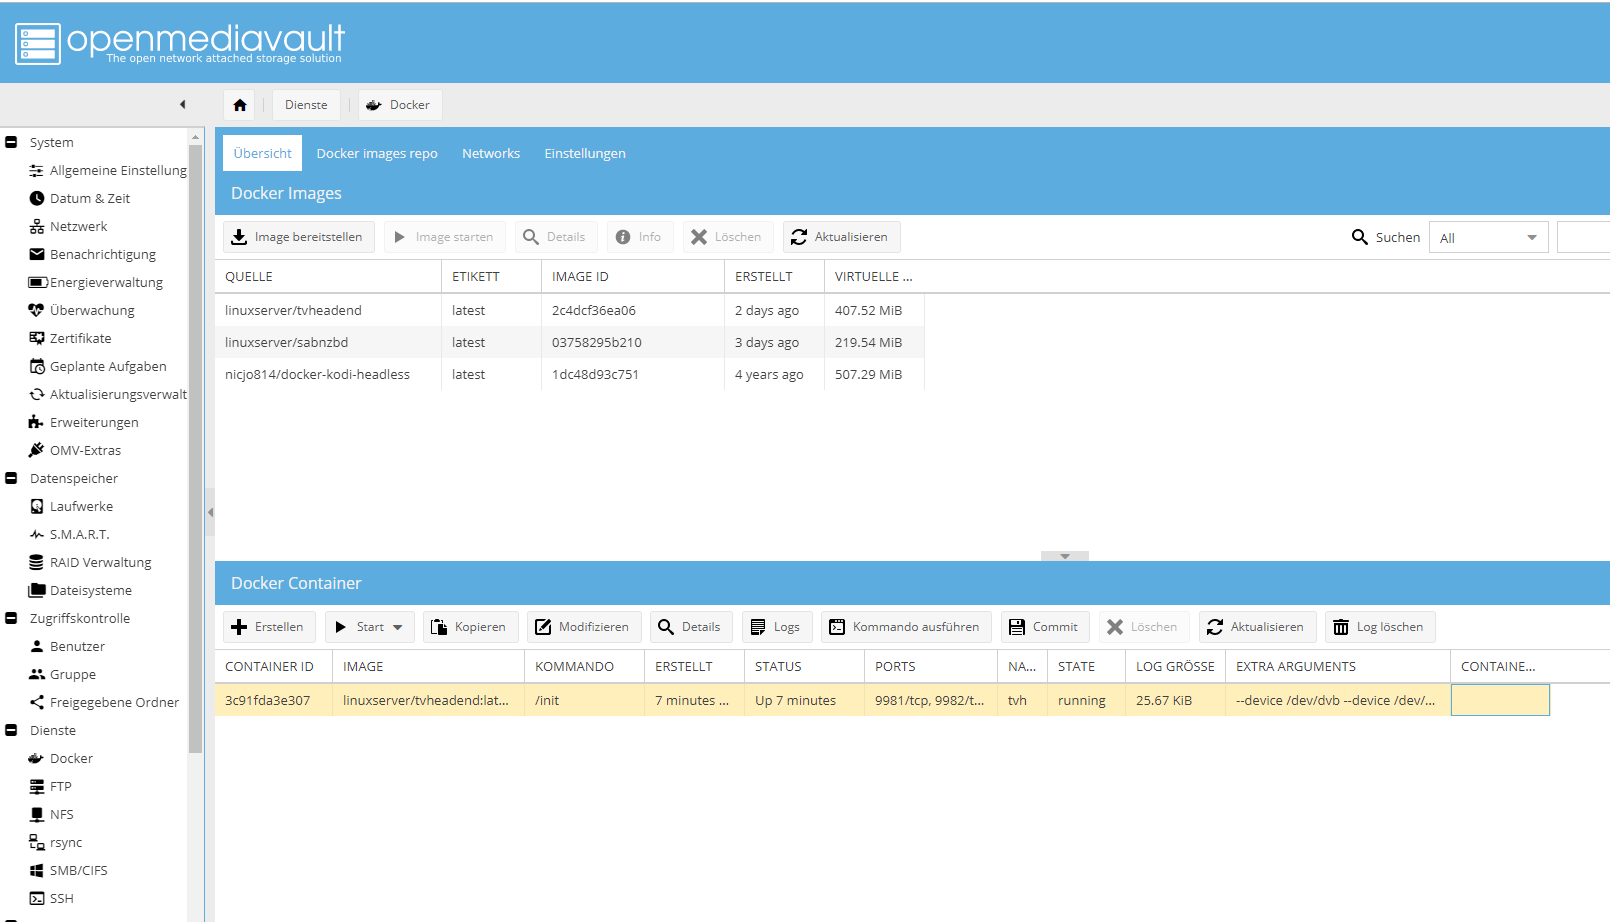Open SSH service in sidebar
The image size is (1610, 922).
(x=51, y=898)
